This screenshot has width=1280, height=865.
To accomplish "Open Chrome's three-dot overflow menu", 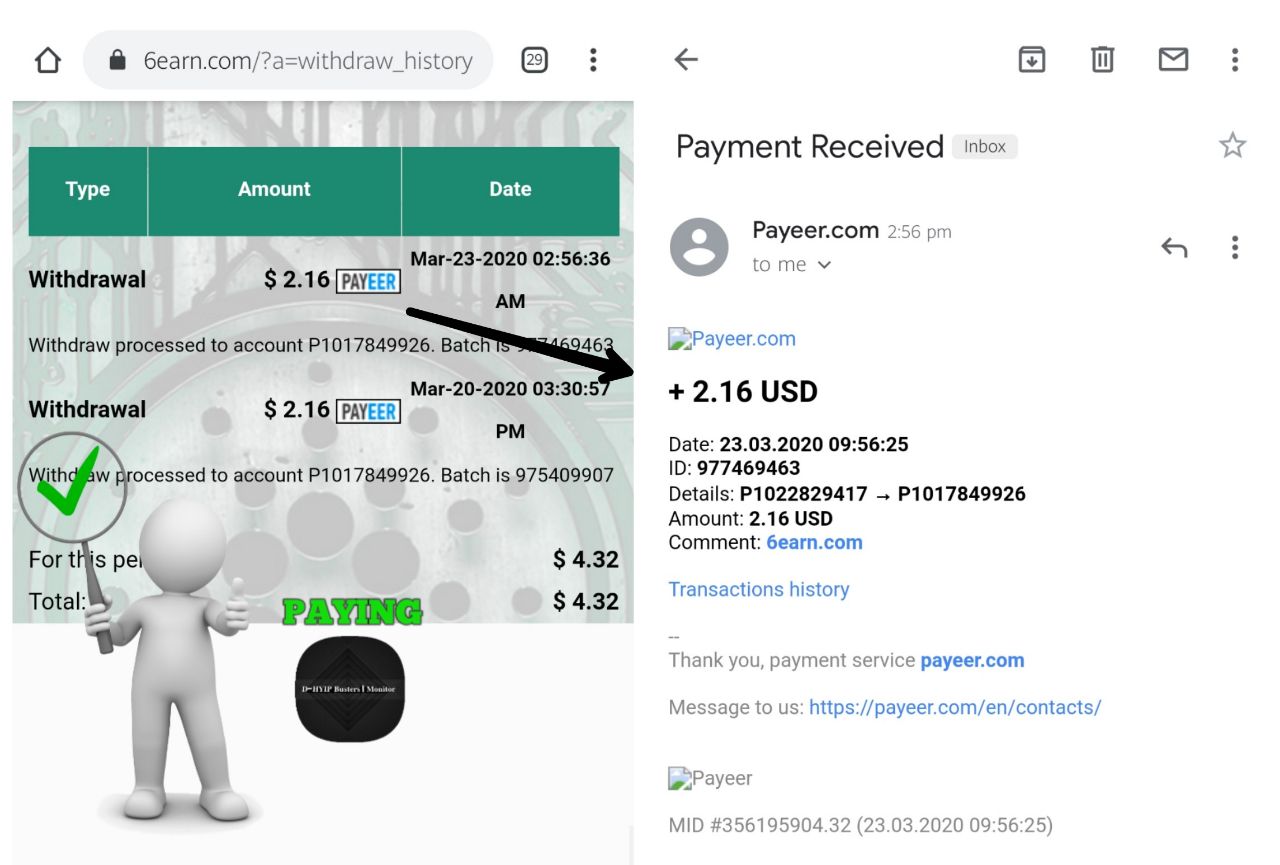I will pos(593,61).
